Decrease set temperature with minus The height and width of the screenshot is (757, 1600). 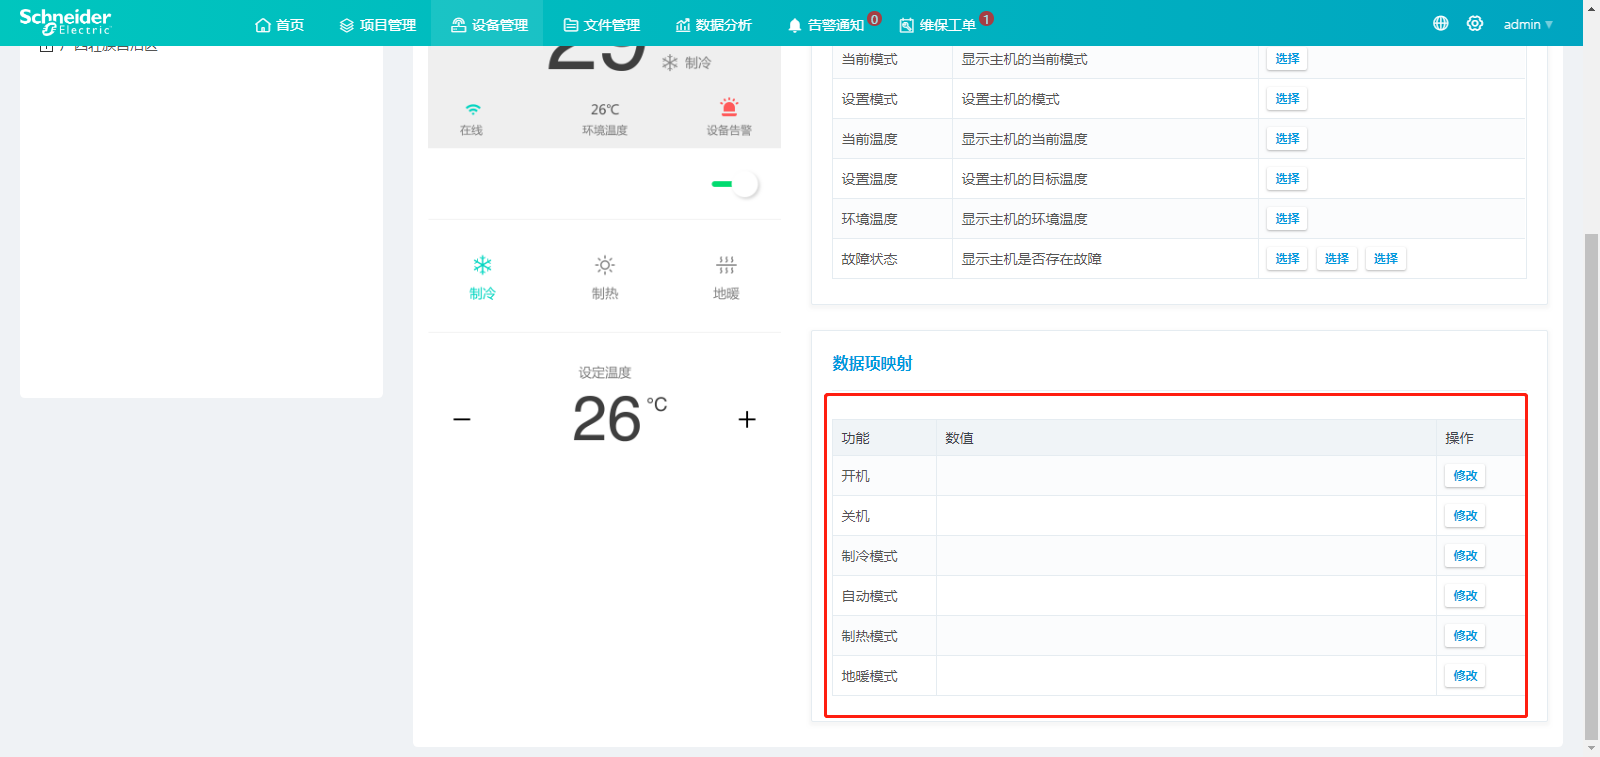(461, 419)
